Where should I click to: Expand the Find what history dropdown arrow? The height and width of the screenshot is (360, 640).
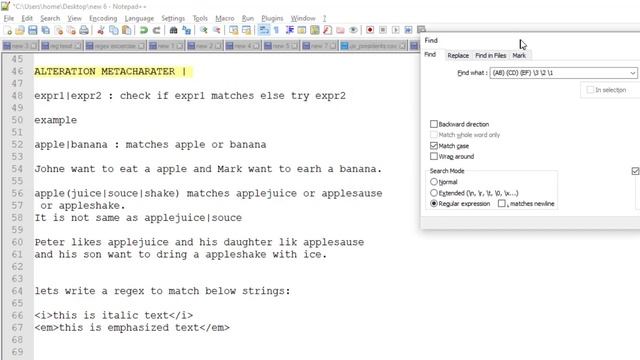(x=633, y=73)
